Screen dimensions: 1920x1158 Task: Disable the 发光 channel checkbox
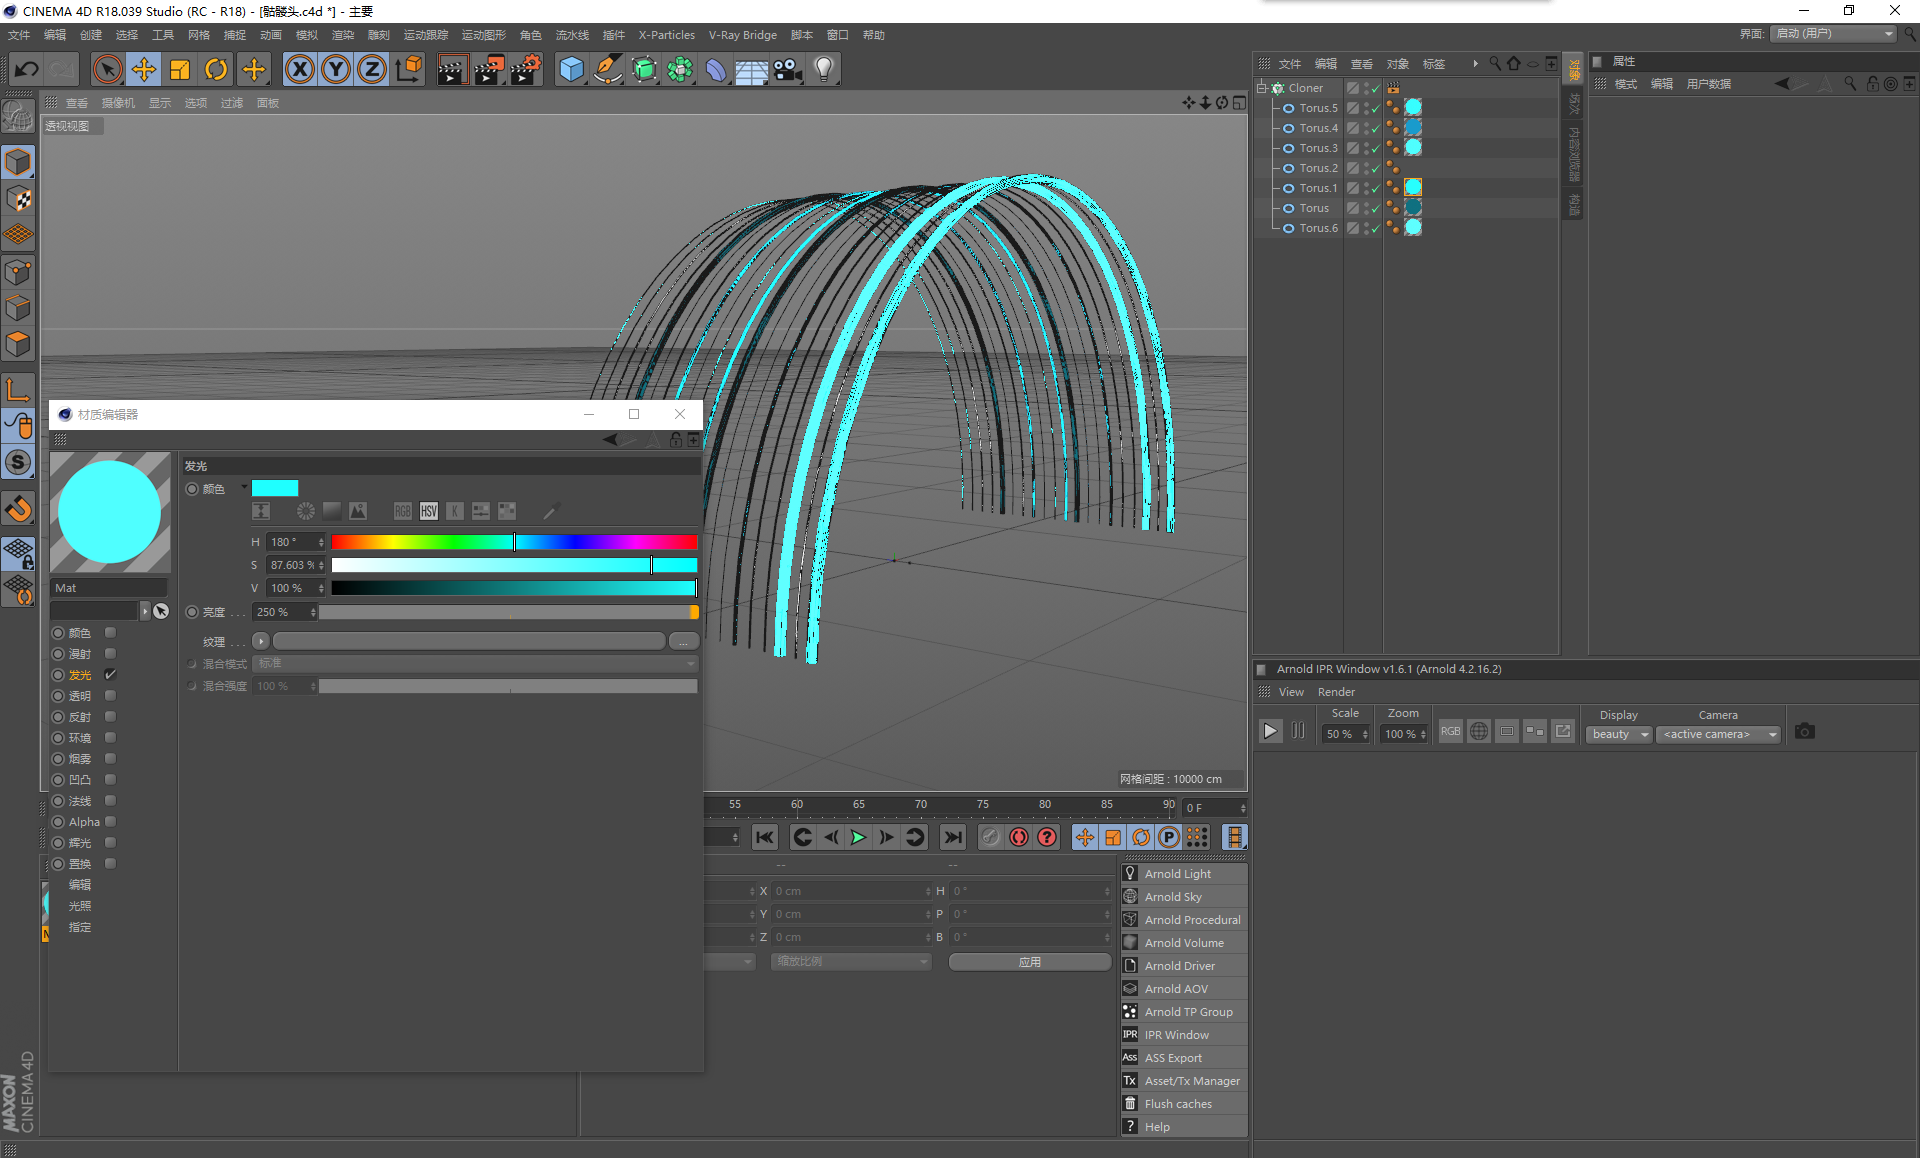[111, 675]
